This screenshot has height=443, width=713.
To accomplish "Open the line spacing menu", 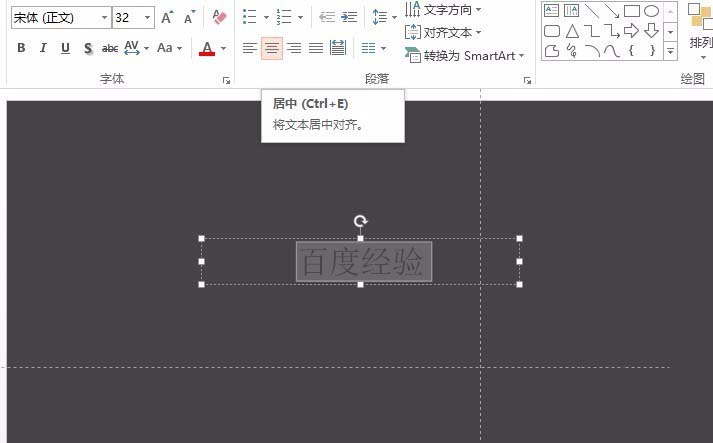I will pyautogui.click(x=384, y=17).
